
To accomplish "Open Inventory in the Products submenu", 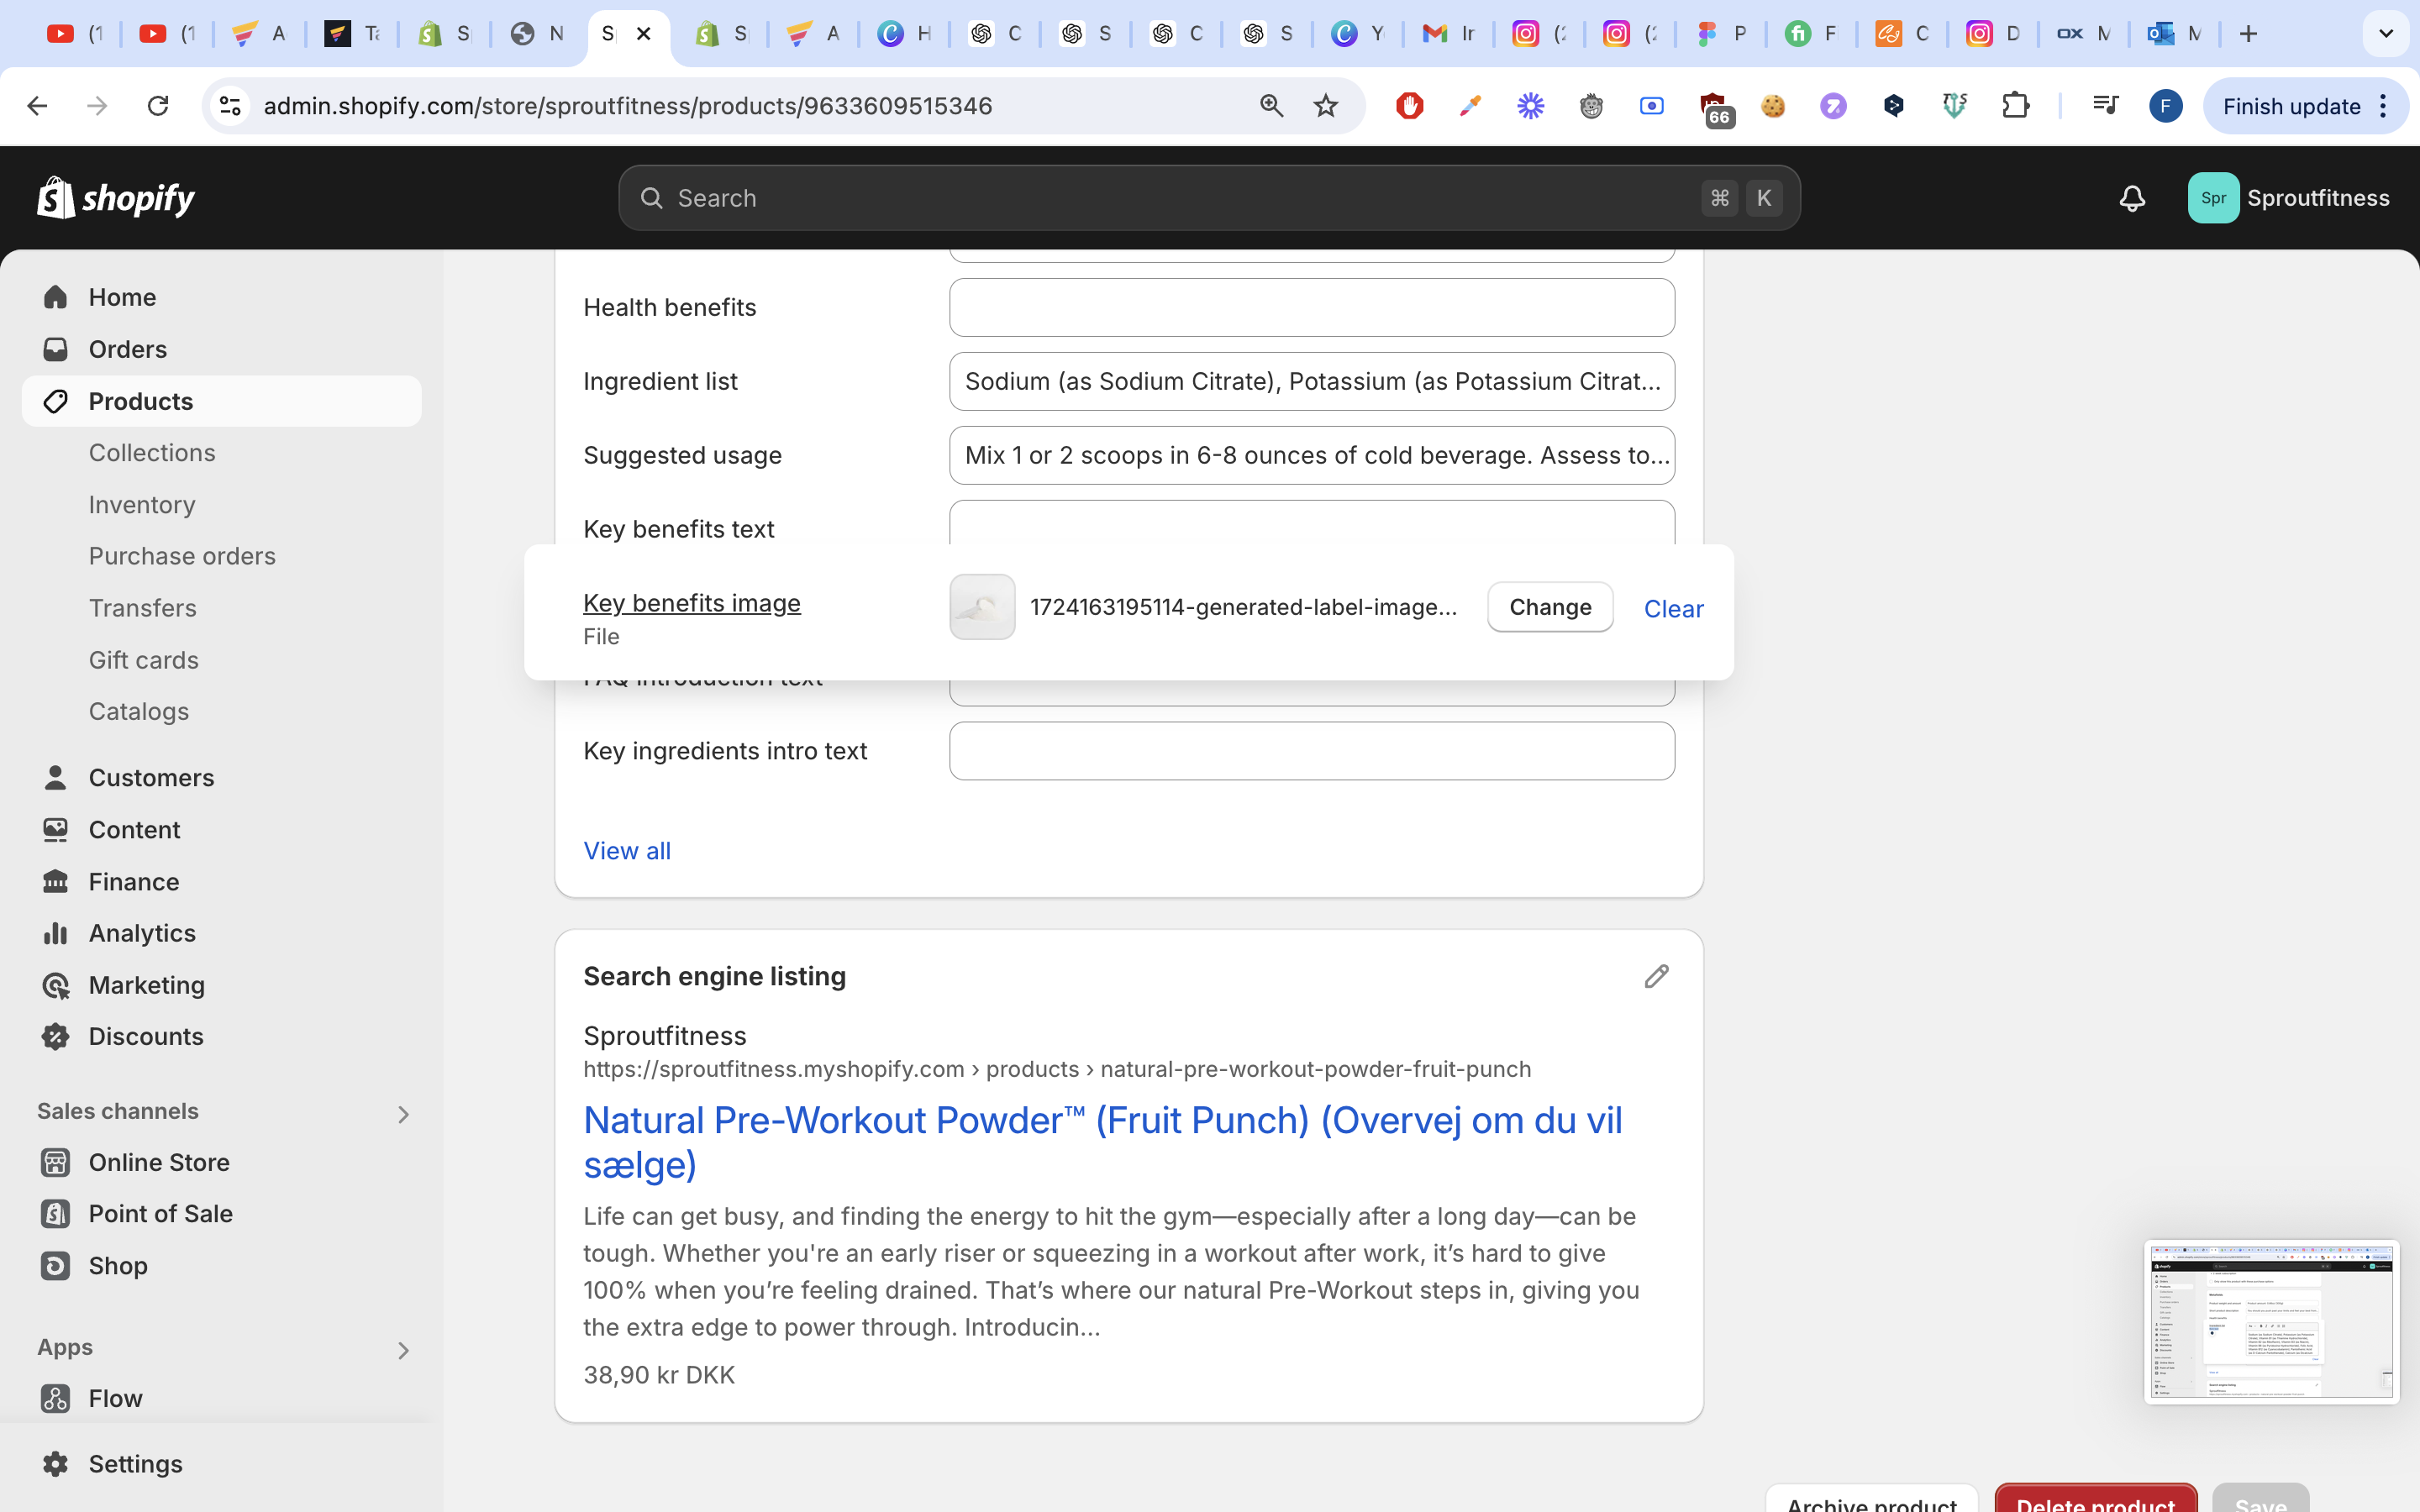I will [x=142, y=505].
